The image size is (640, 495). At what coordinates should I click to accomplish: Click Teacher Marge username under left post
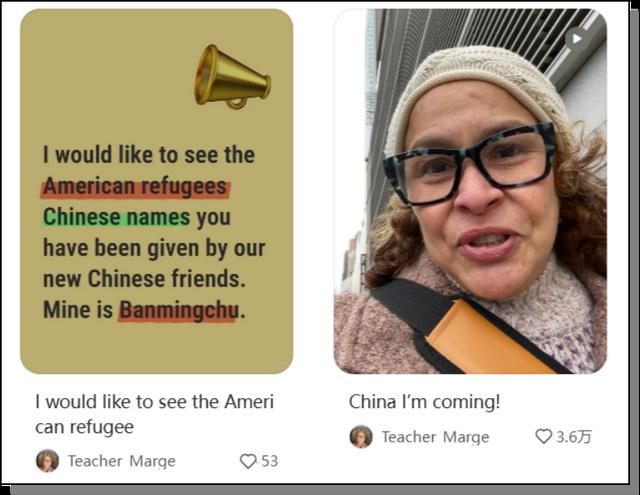point(122,461)
